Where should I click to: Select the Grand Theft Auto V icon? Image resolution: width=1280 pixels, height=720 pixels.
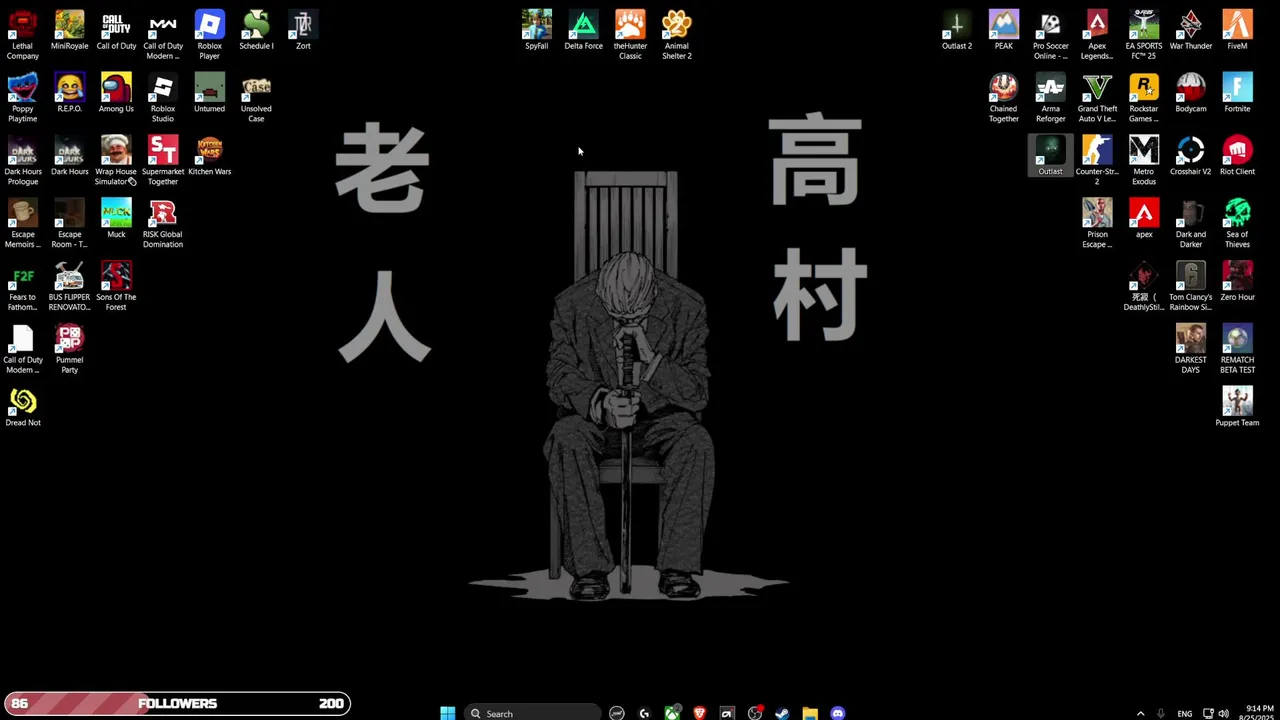[1097, 98]
